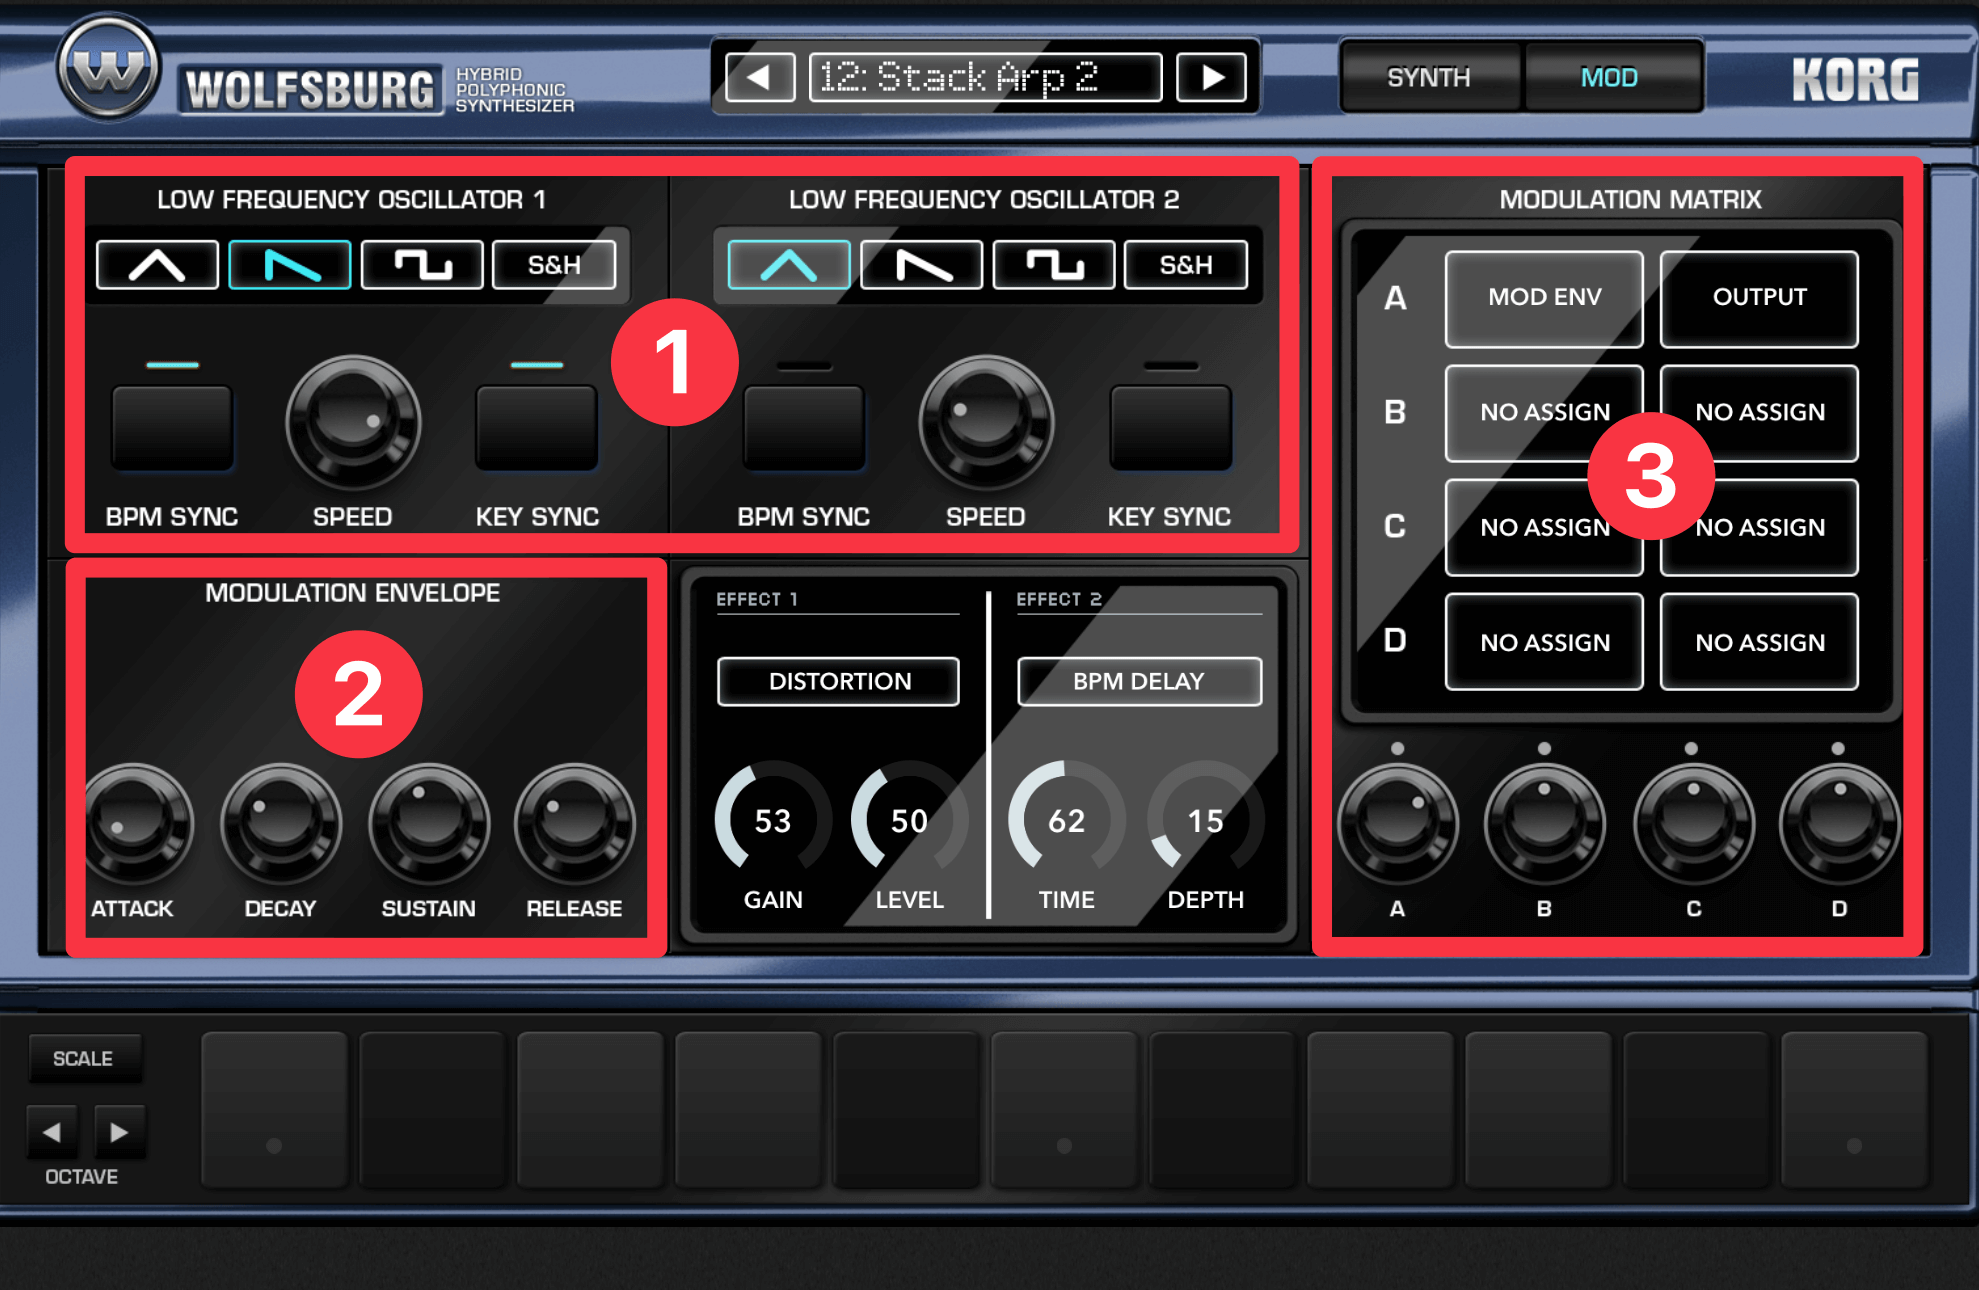The image size is (1979, 1290).
Task: Click the preset name display Stack Arp 2
Action: pos(985,77)
